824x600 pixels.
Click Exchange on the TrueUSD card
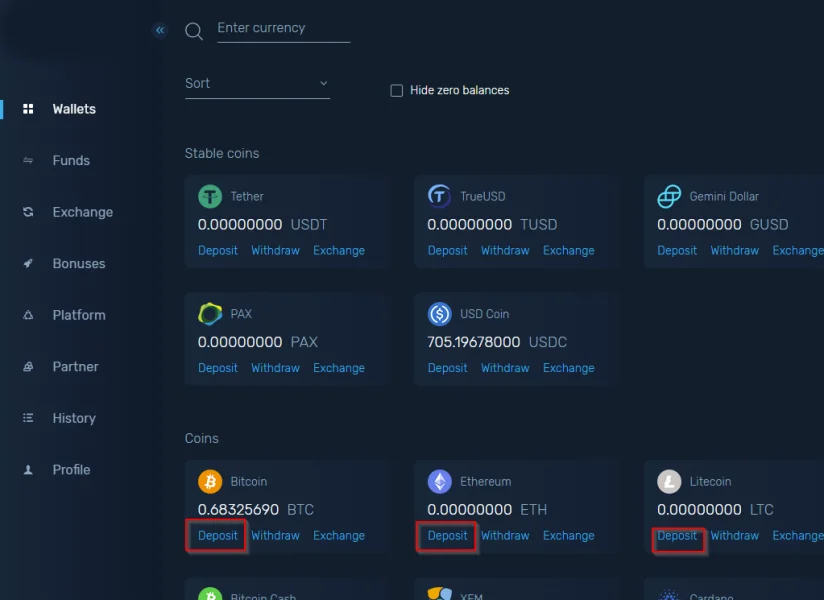coord(569,251)
